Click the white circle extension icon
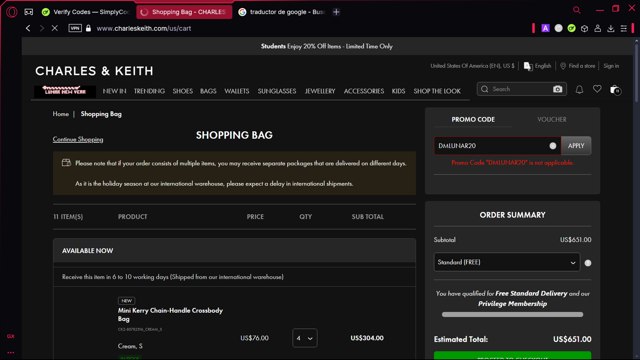Image resolution: width=640 pixels, height=360 pixels. click(x=558, y=28)
